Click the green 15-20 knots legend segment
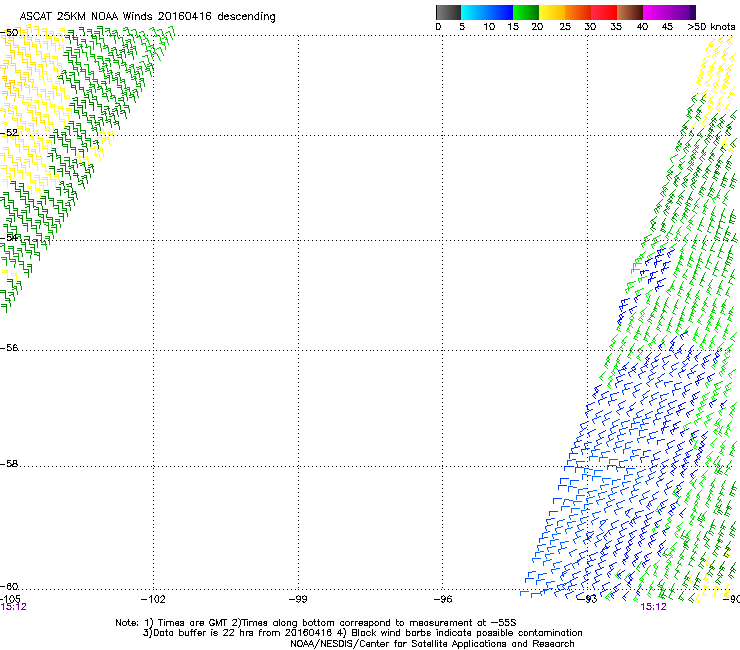Image resolution: width=740 pixels, height=650 pixels. coord(526,12)
